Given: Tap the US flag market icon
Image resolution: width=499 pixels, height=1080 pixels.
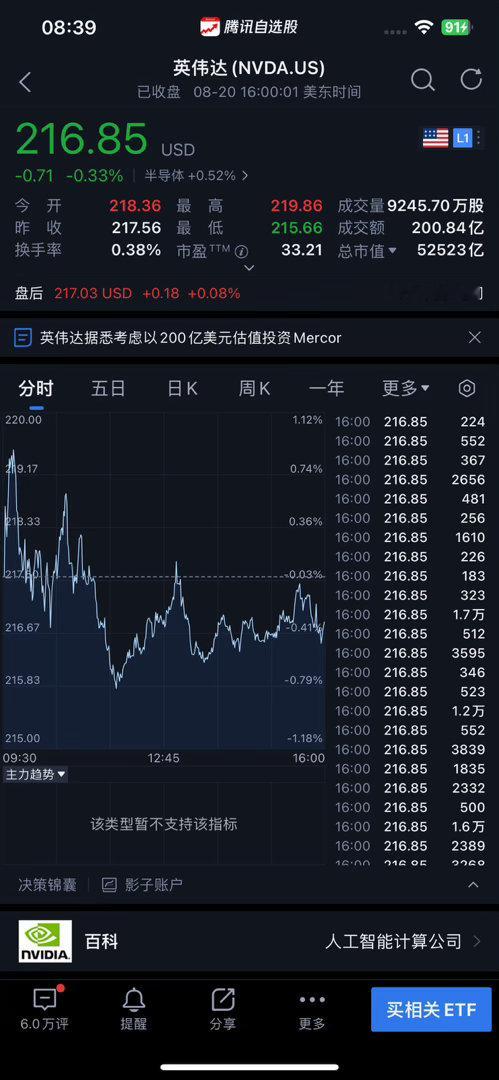Looking at the screenshot, I should point(436,138).
